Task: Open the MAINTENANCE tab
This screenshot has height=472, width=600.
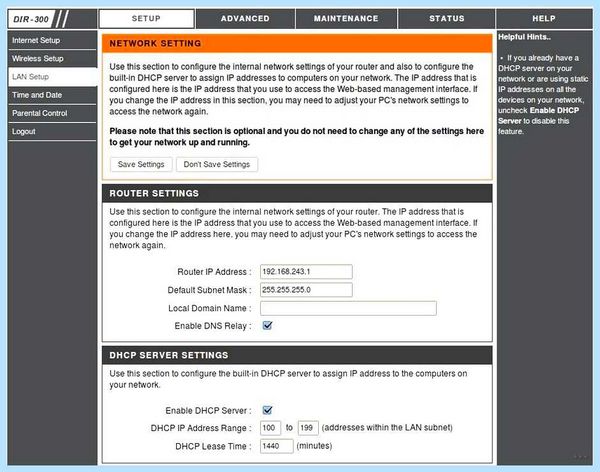Action: (346, 18)
